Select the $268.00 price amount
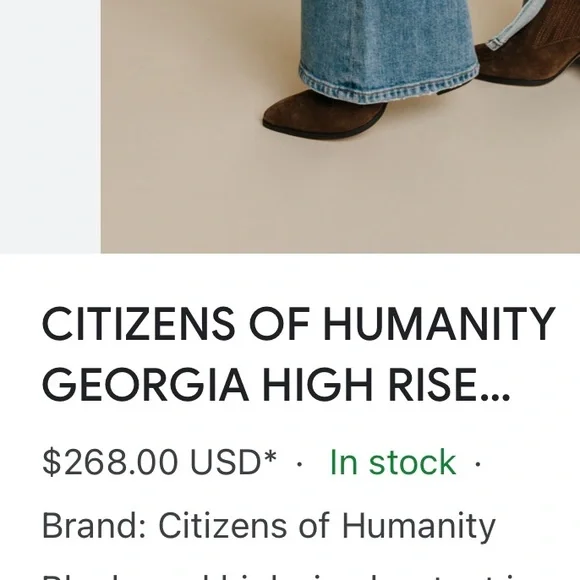580x580 pixels. (x=110, y=462)
